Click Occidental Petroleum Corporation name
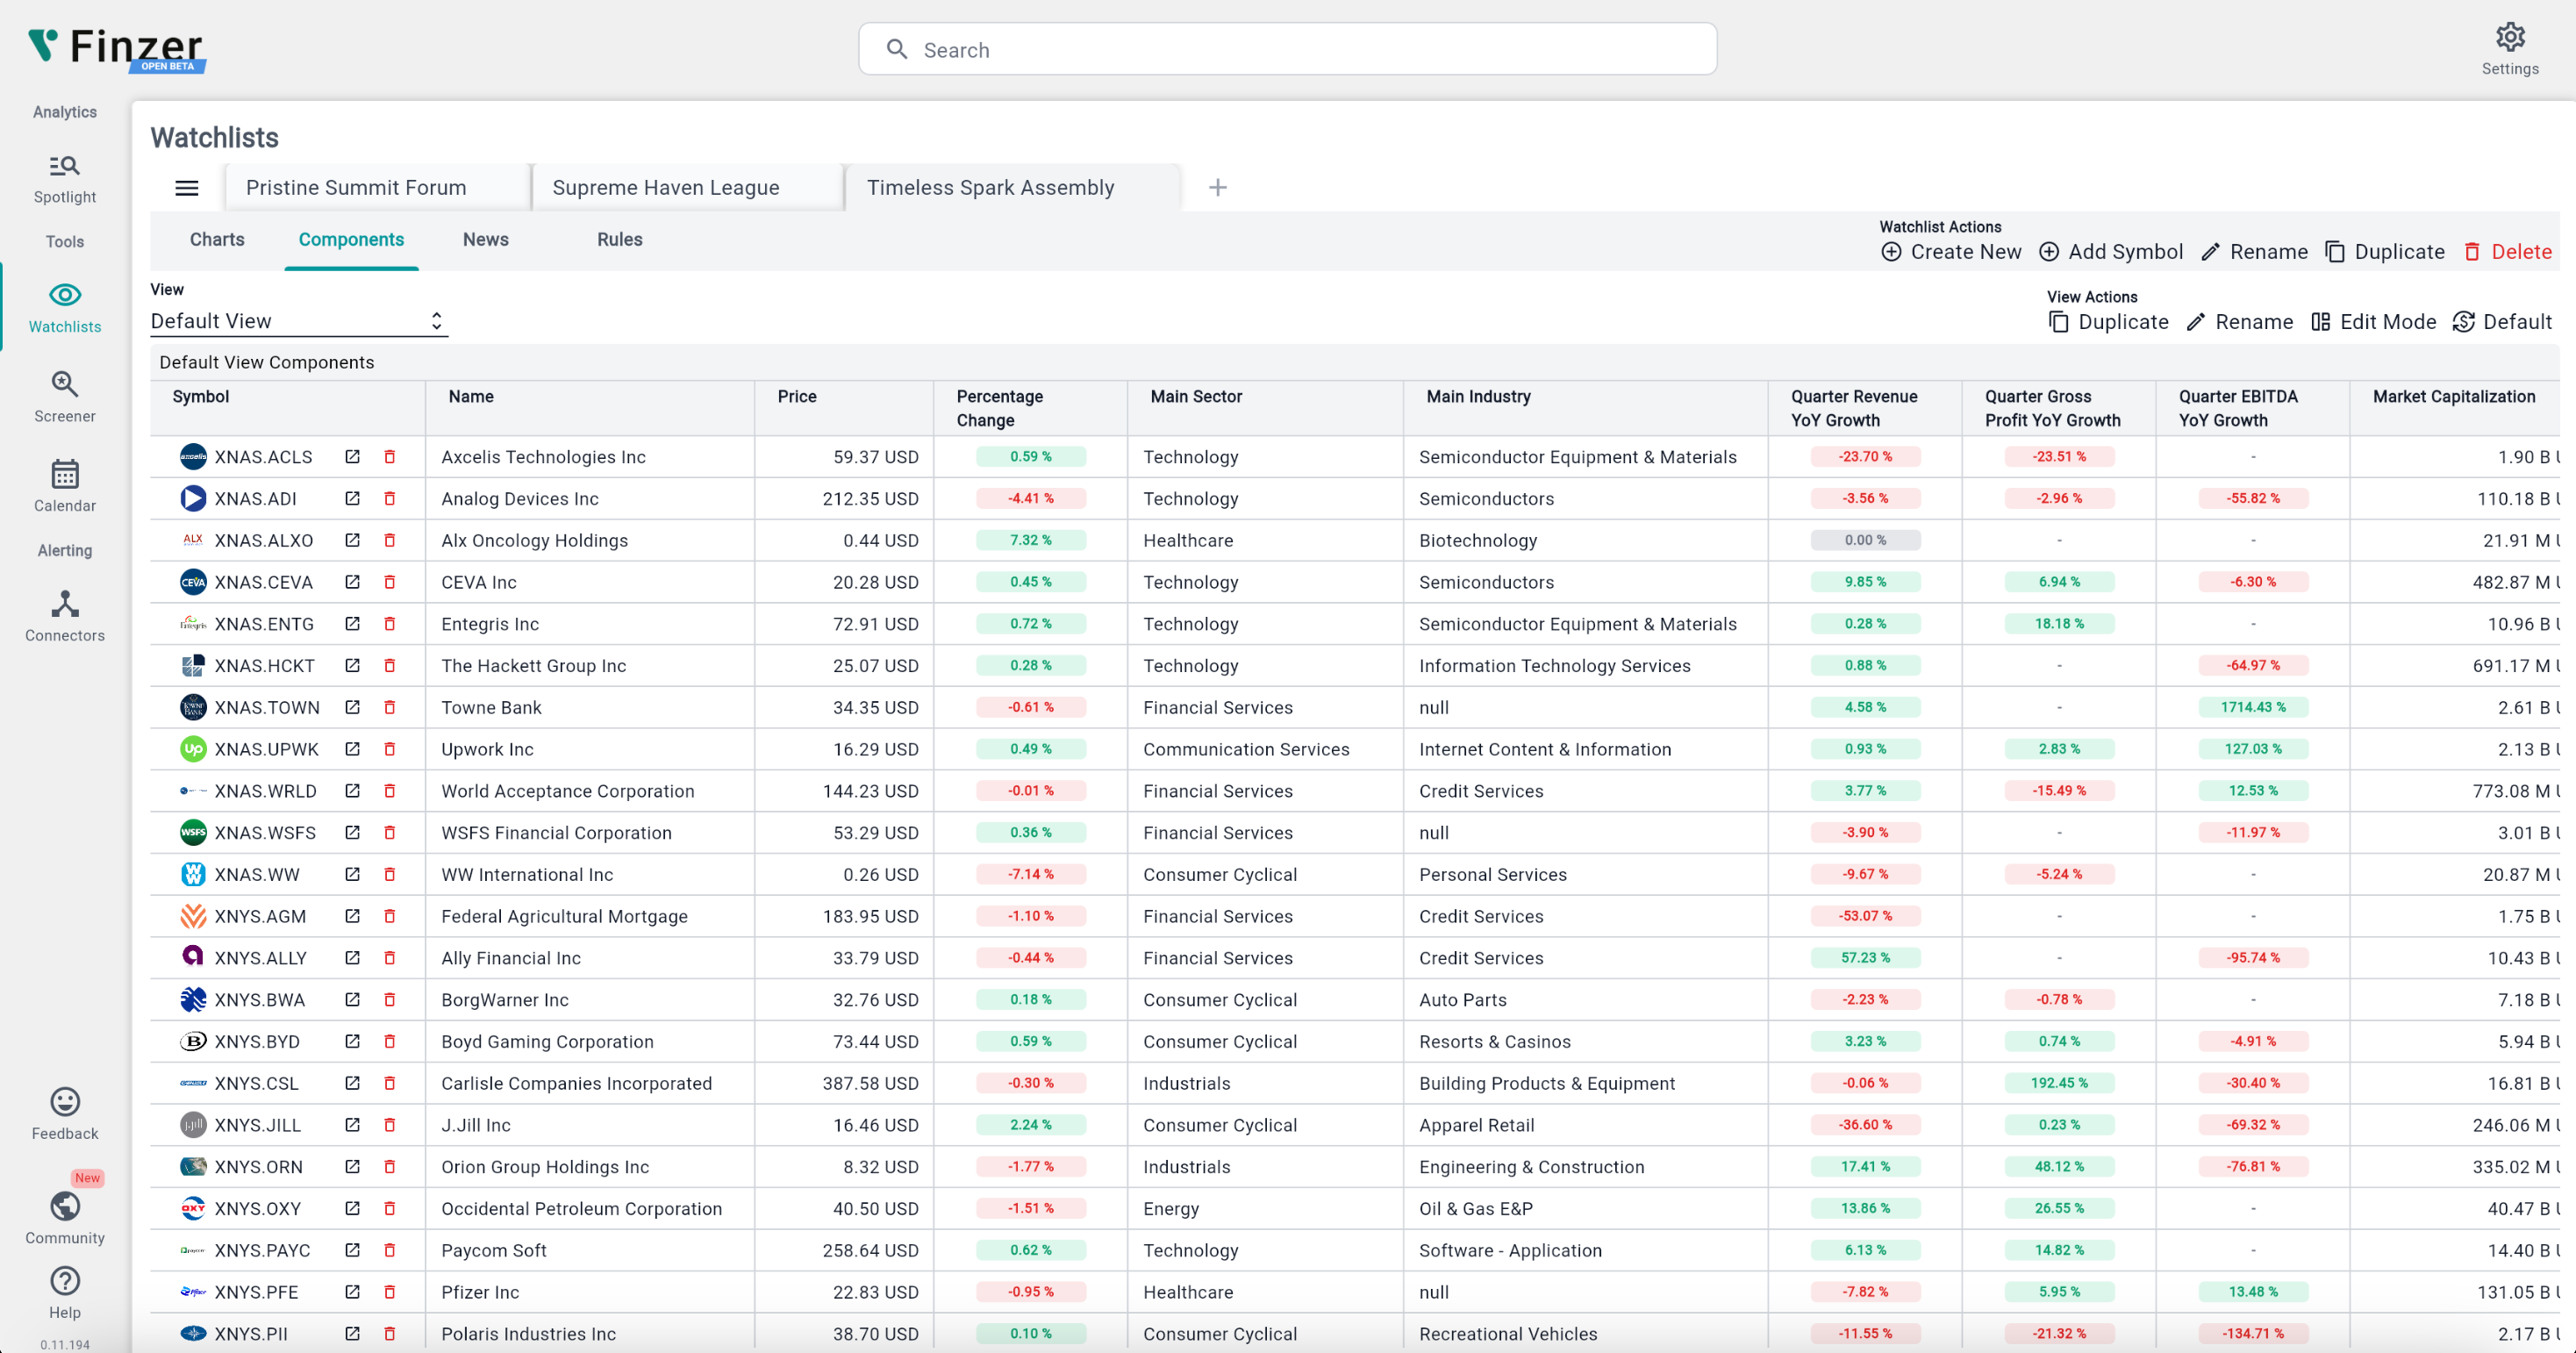This screenshot has width=2576, height=1353. click(581, 1208)
